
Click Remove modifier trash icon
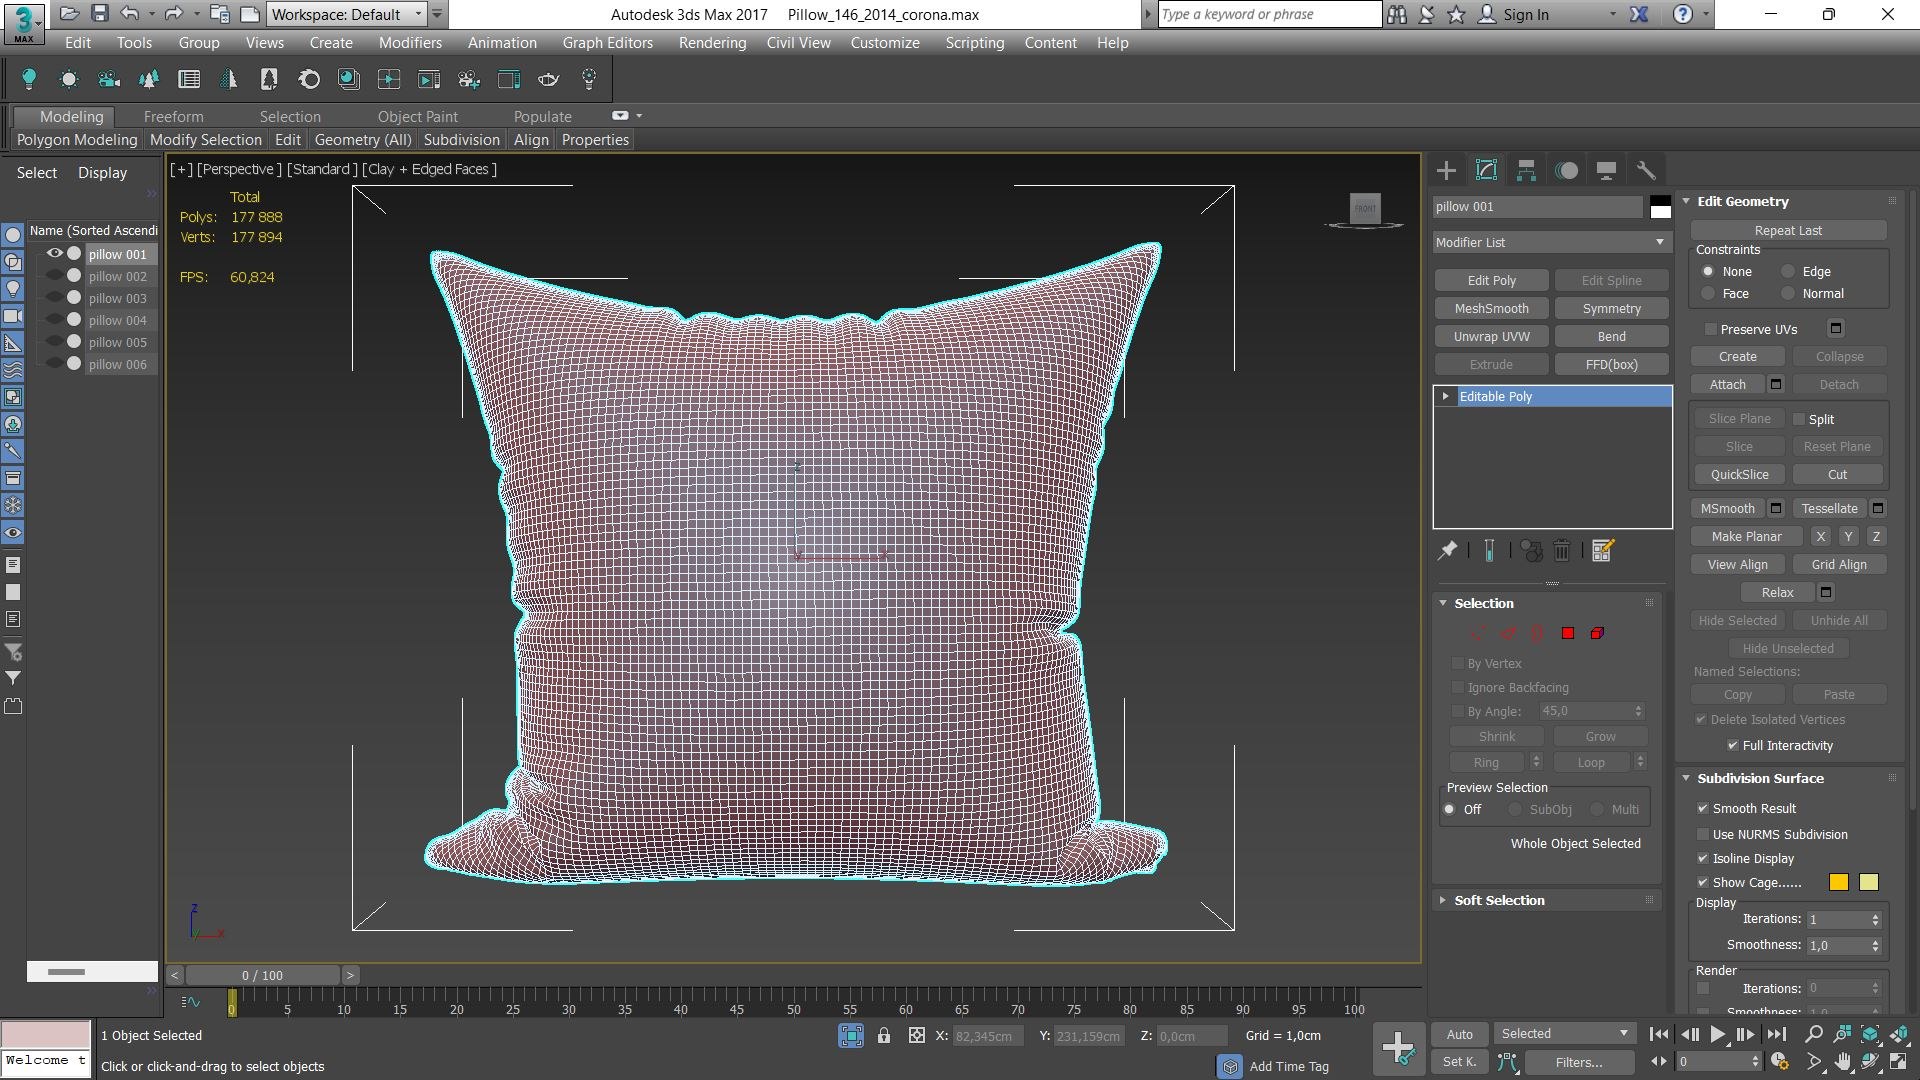coord(1562,550)
